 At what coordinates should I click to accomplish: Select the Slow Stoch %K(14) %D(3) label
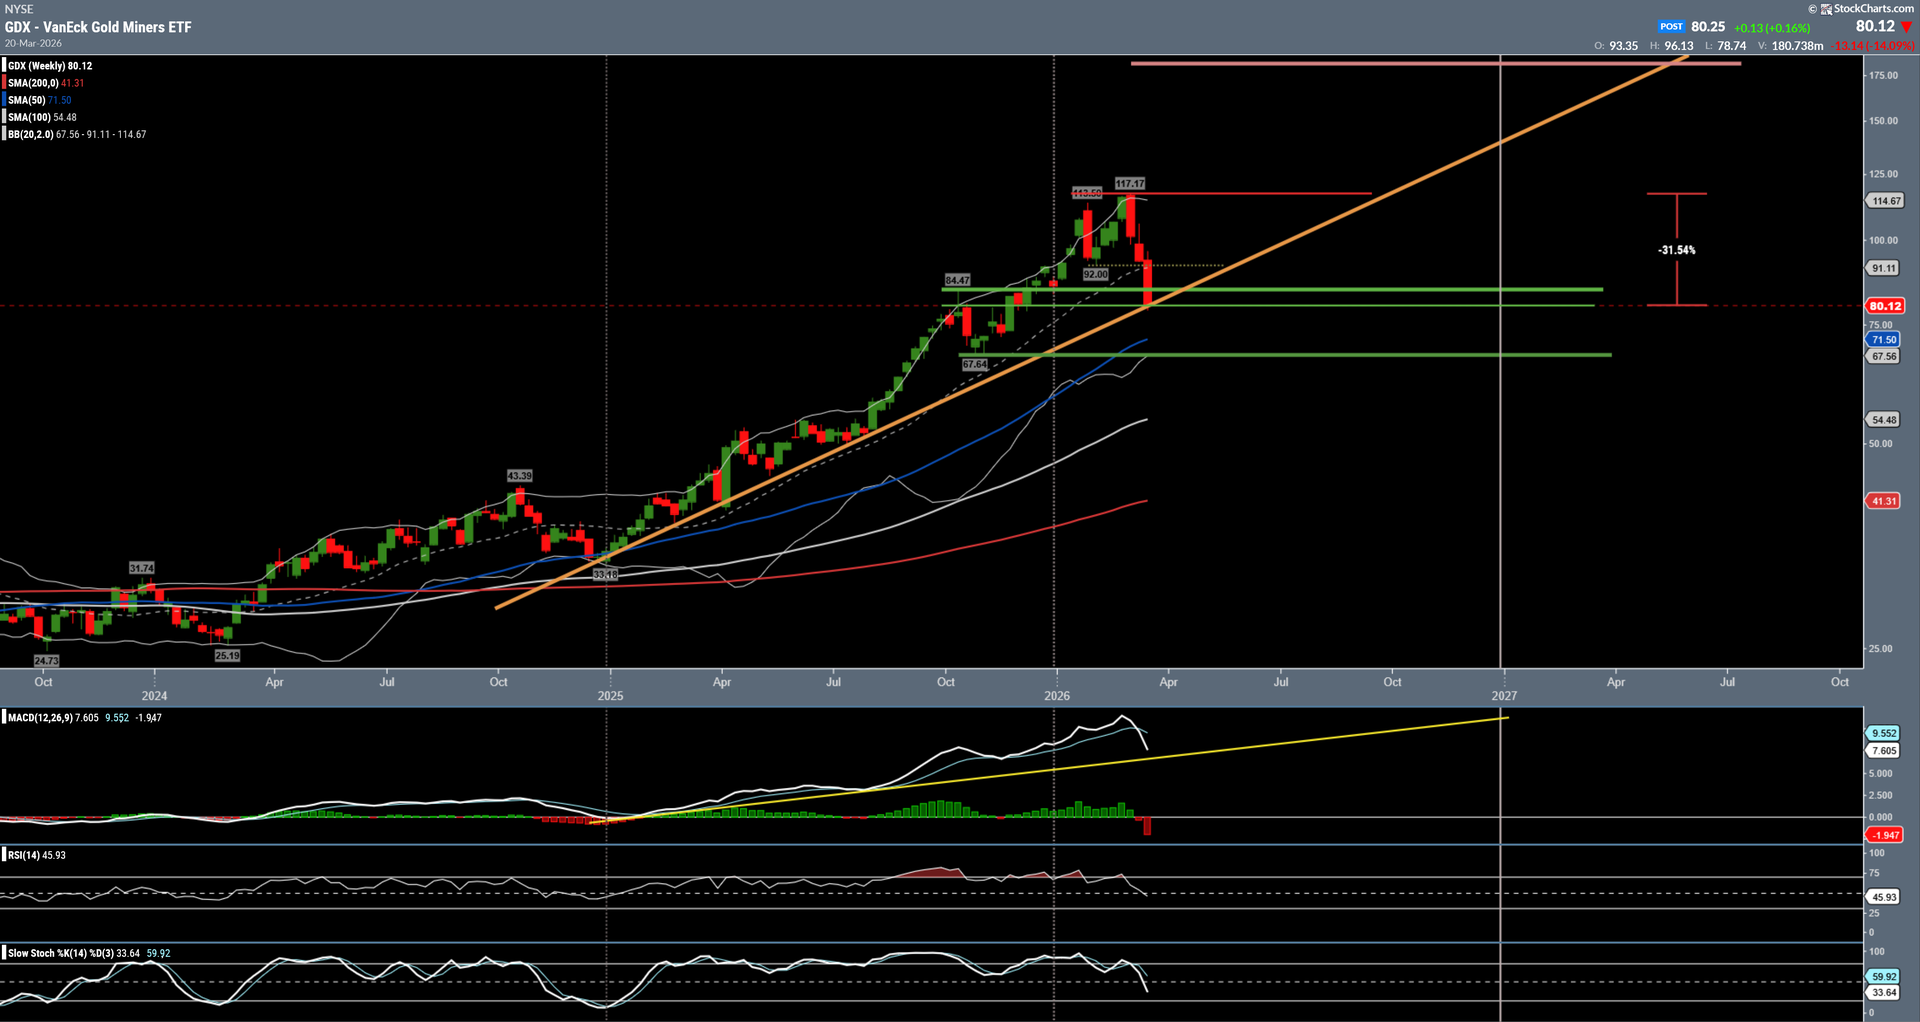click(x=60, y=953)
